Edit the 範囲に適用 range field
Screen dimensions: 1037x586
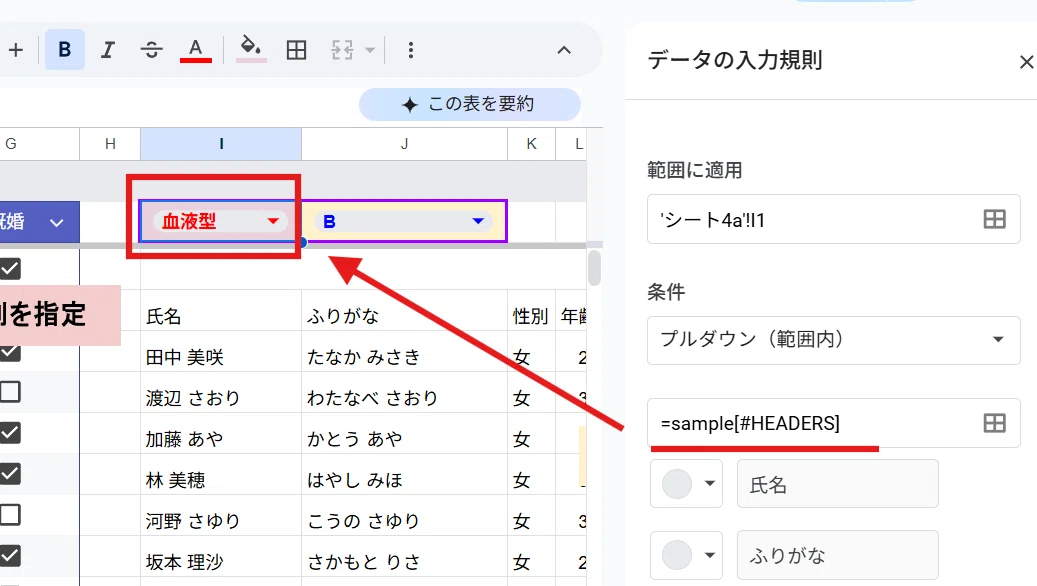tap(833, 220)
